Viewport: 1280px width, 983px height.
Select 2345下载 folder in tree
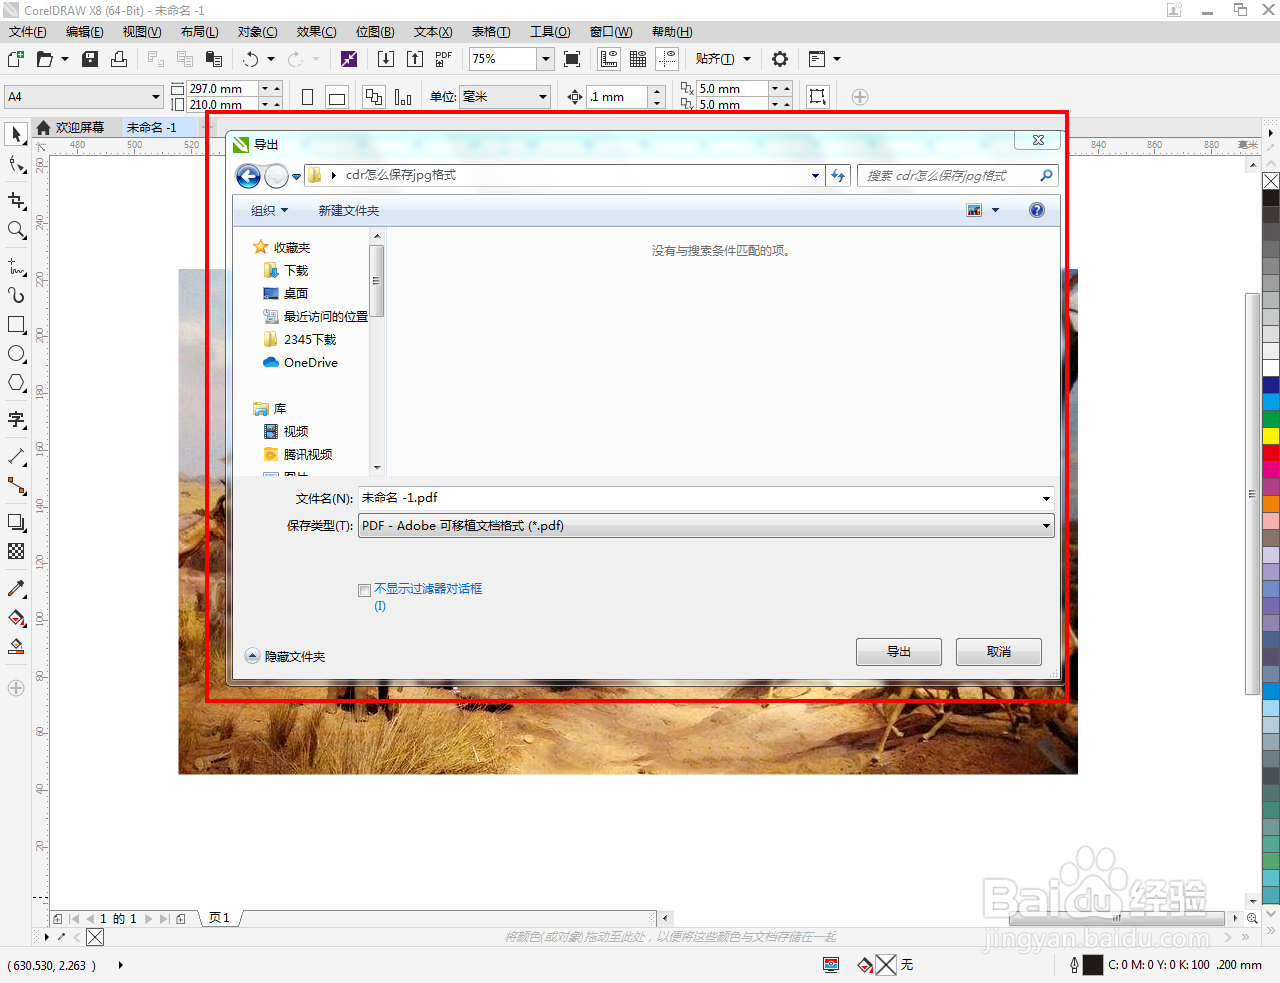299,339
